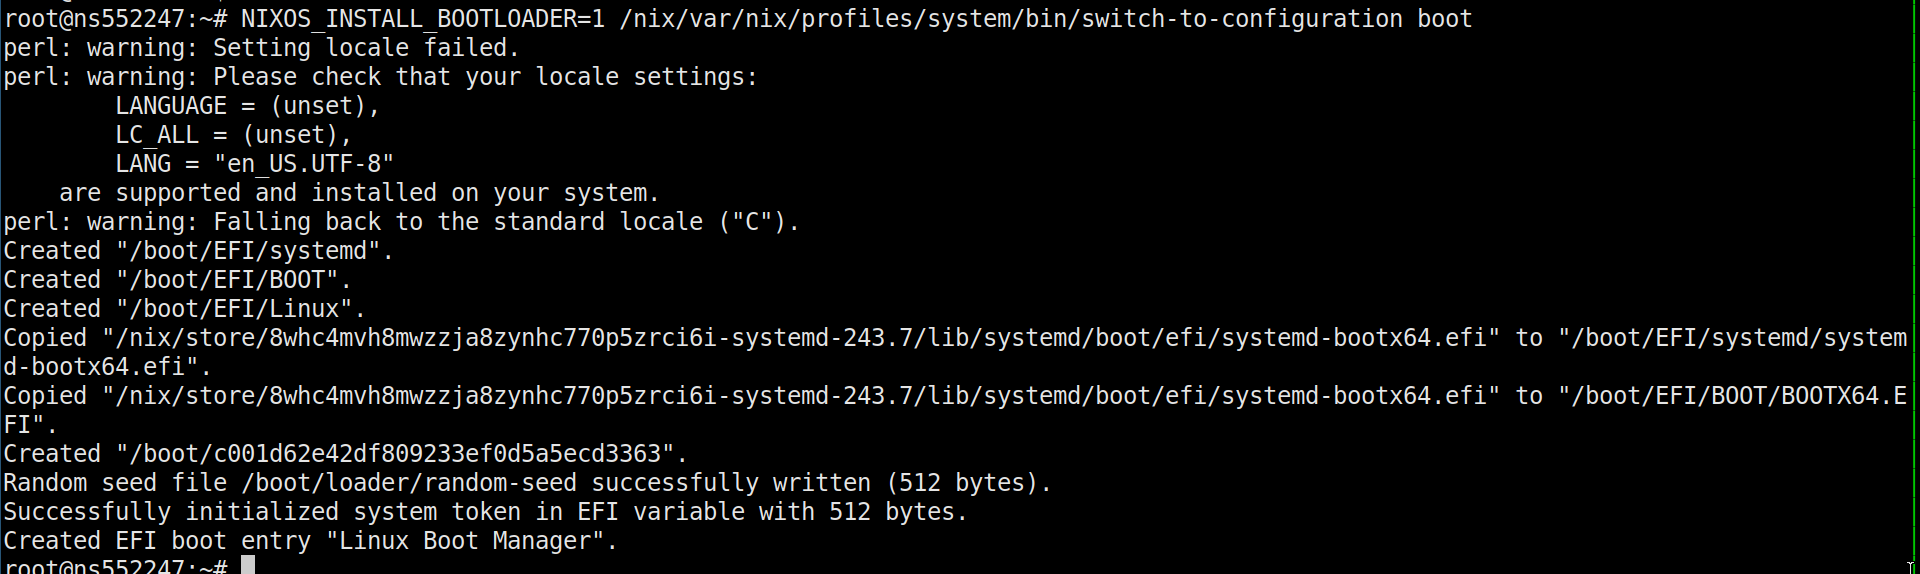Click the Created "/boot/EFI/BOOT" line
Viewport: 1920px width, 574px height.
[x=177, y=280]
